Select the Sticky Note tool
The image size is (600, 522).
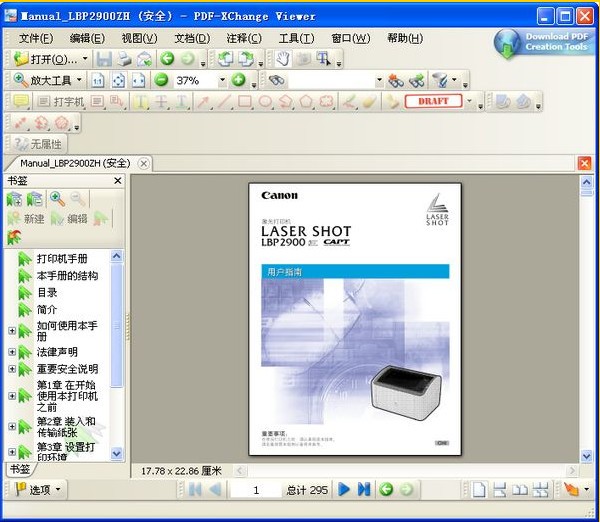tap(21, 101)
